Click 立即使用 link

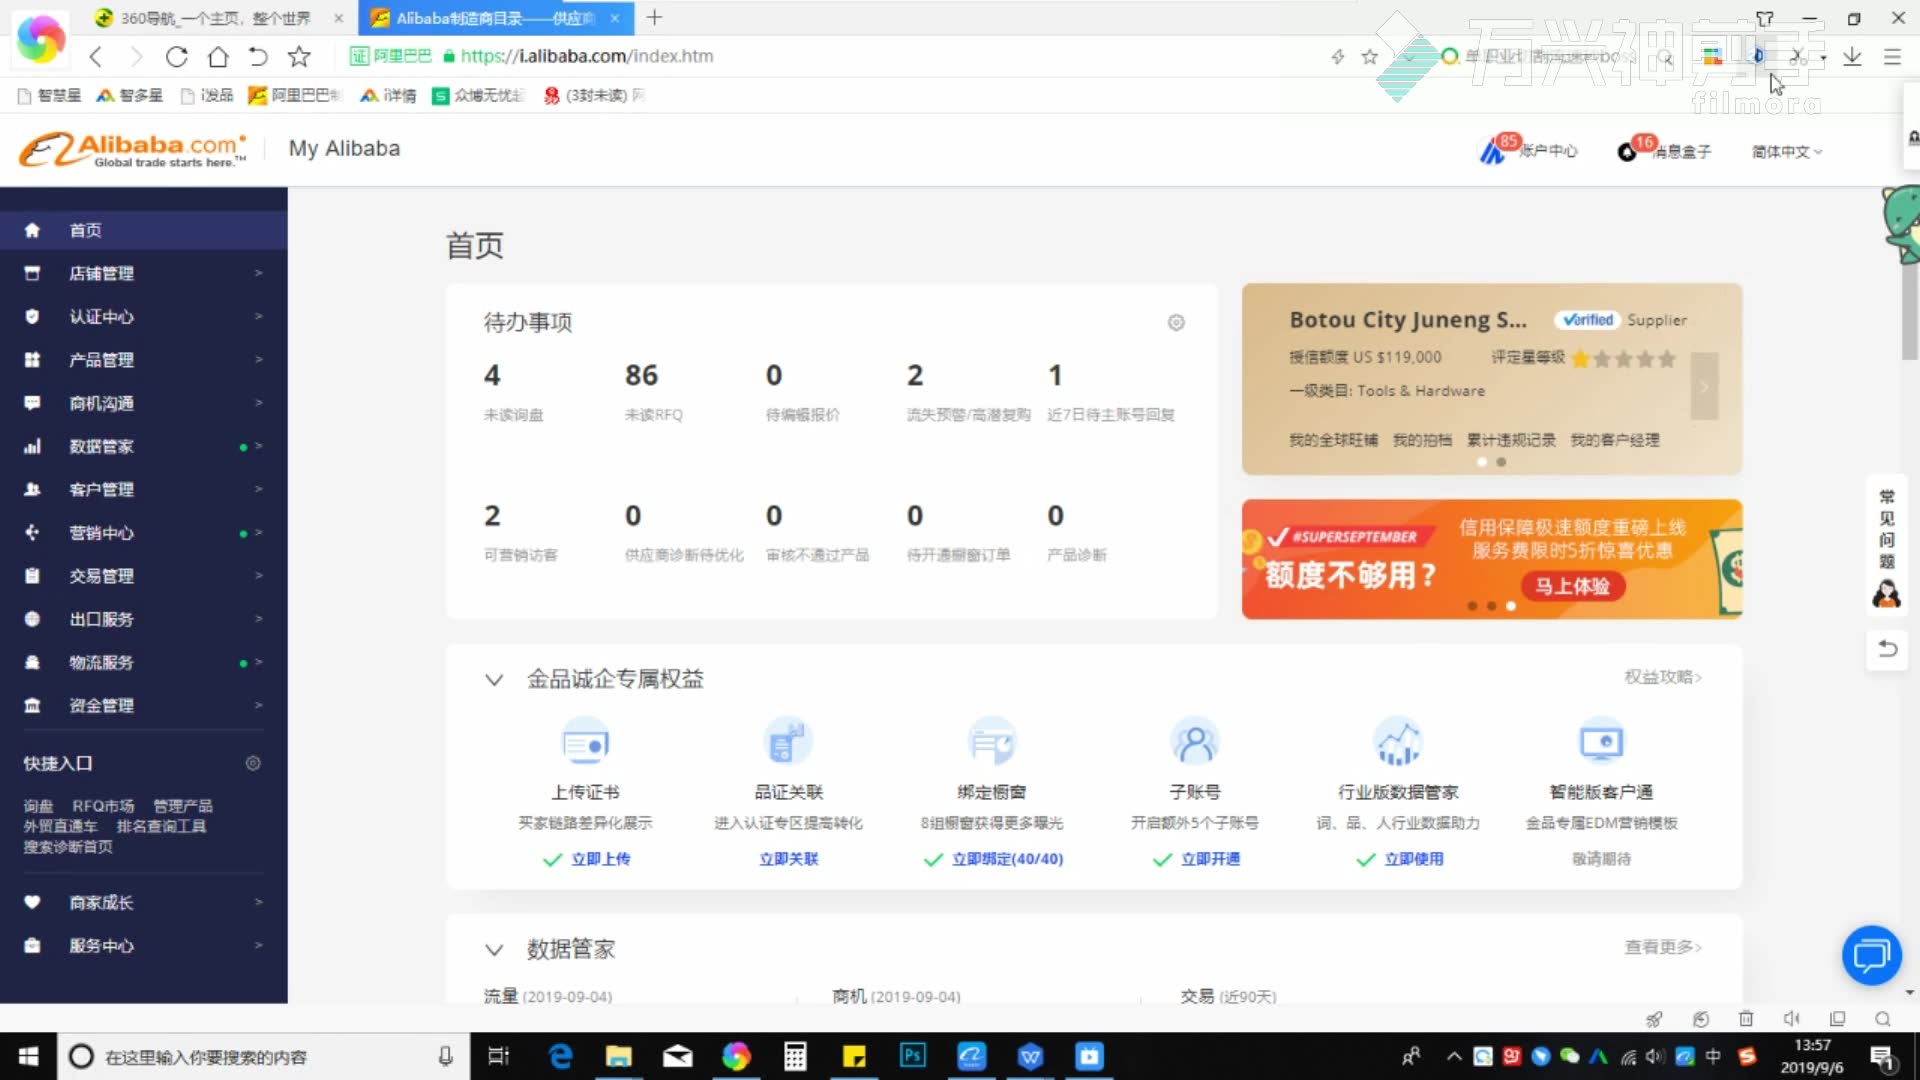[x=1413, y=859]
